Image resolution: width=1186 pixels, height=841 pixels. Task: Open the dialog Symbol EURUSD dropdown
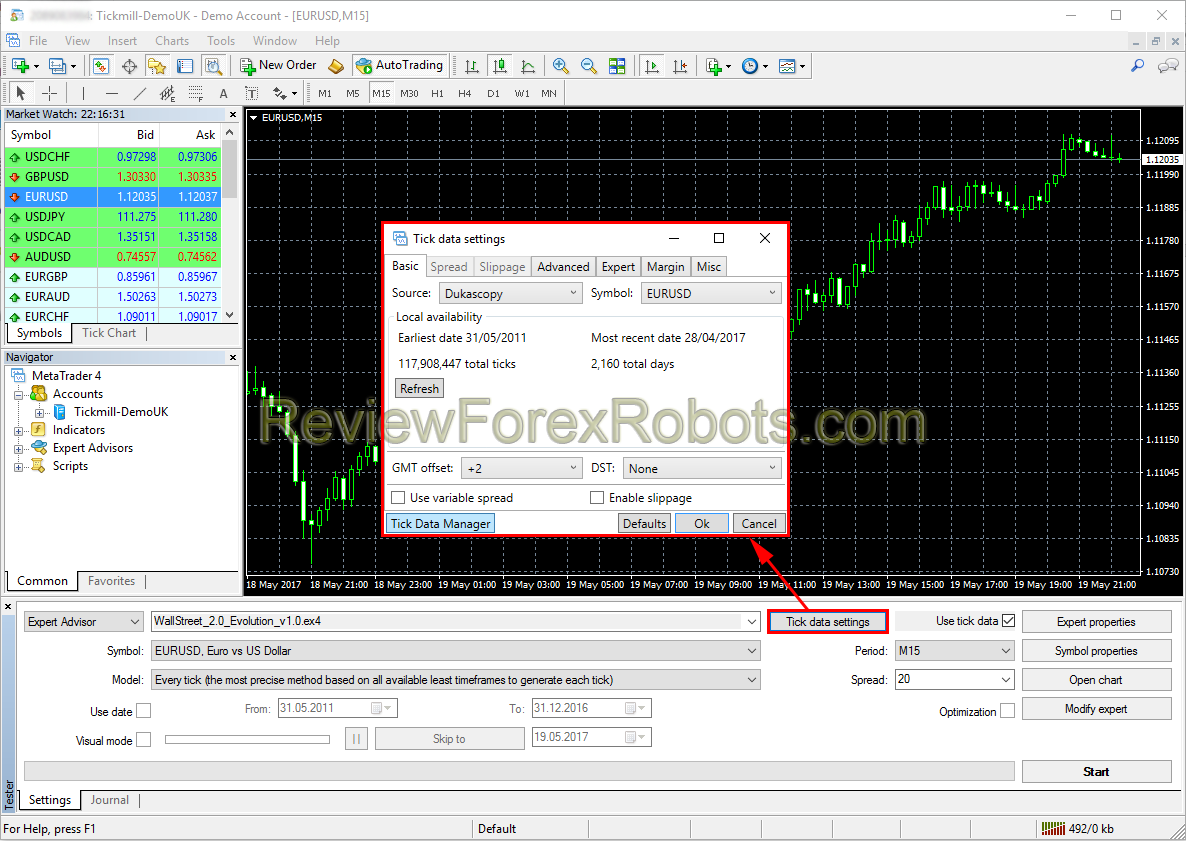point(711,293)
